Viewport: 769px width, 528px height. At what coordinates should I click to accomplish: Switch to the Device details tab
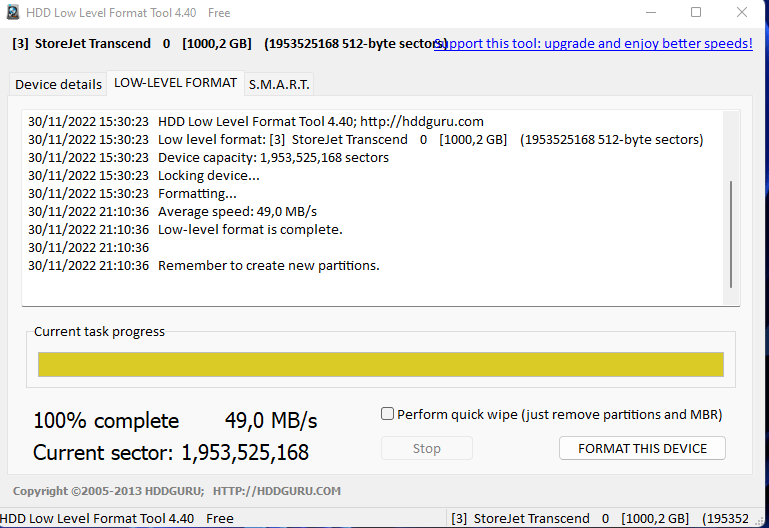(x=58, y=84)
